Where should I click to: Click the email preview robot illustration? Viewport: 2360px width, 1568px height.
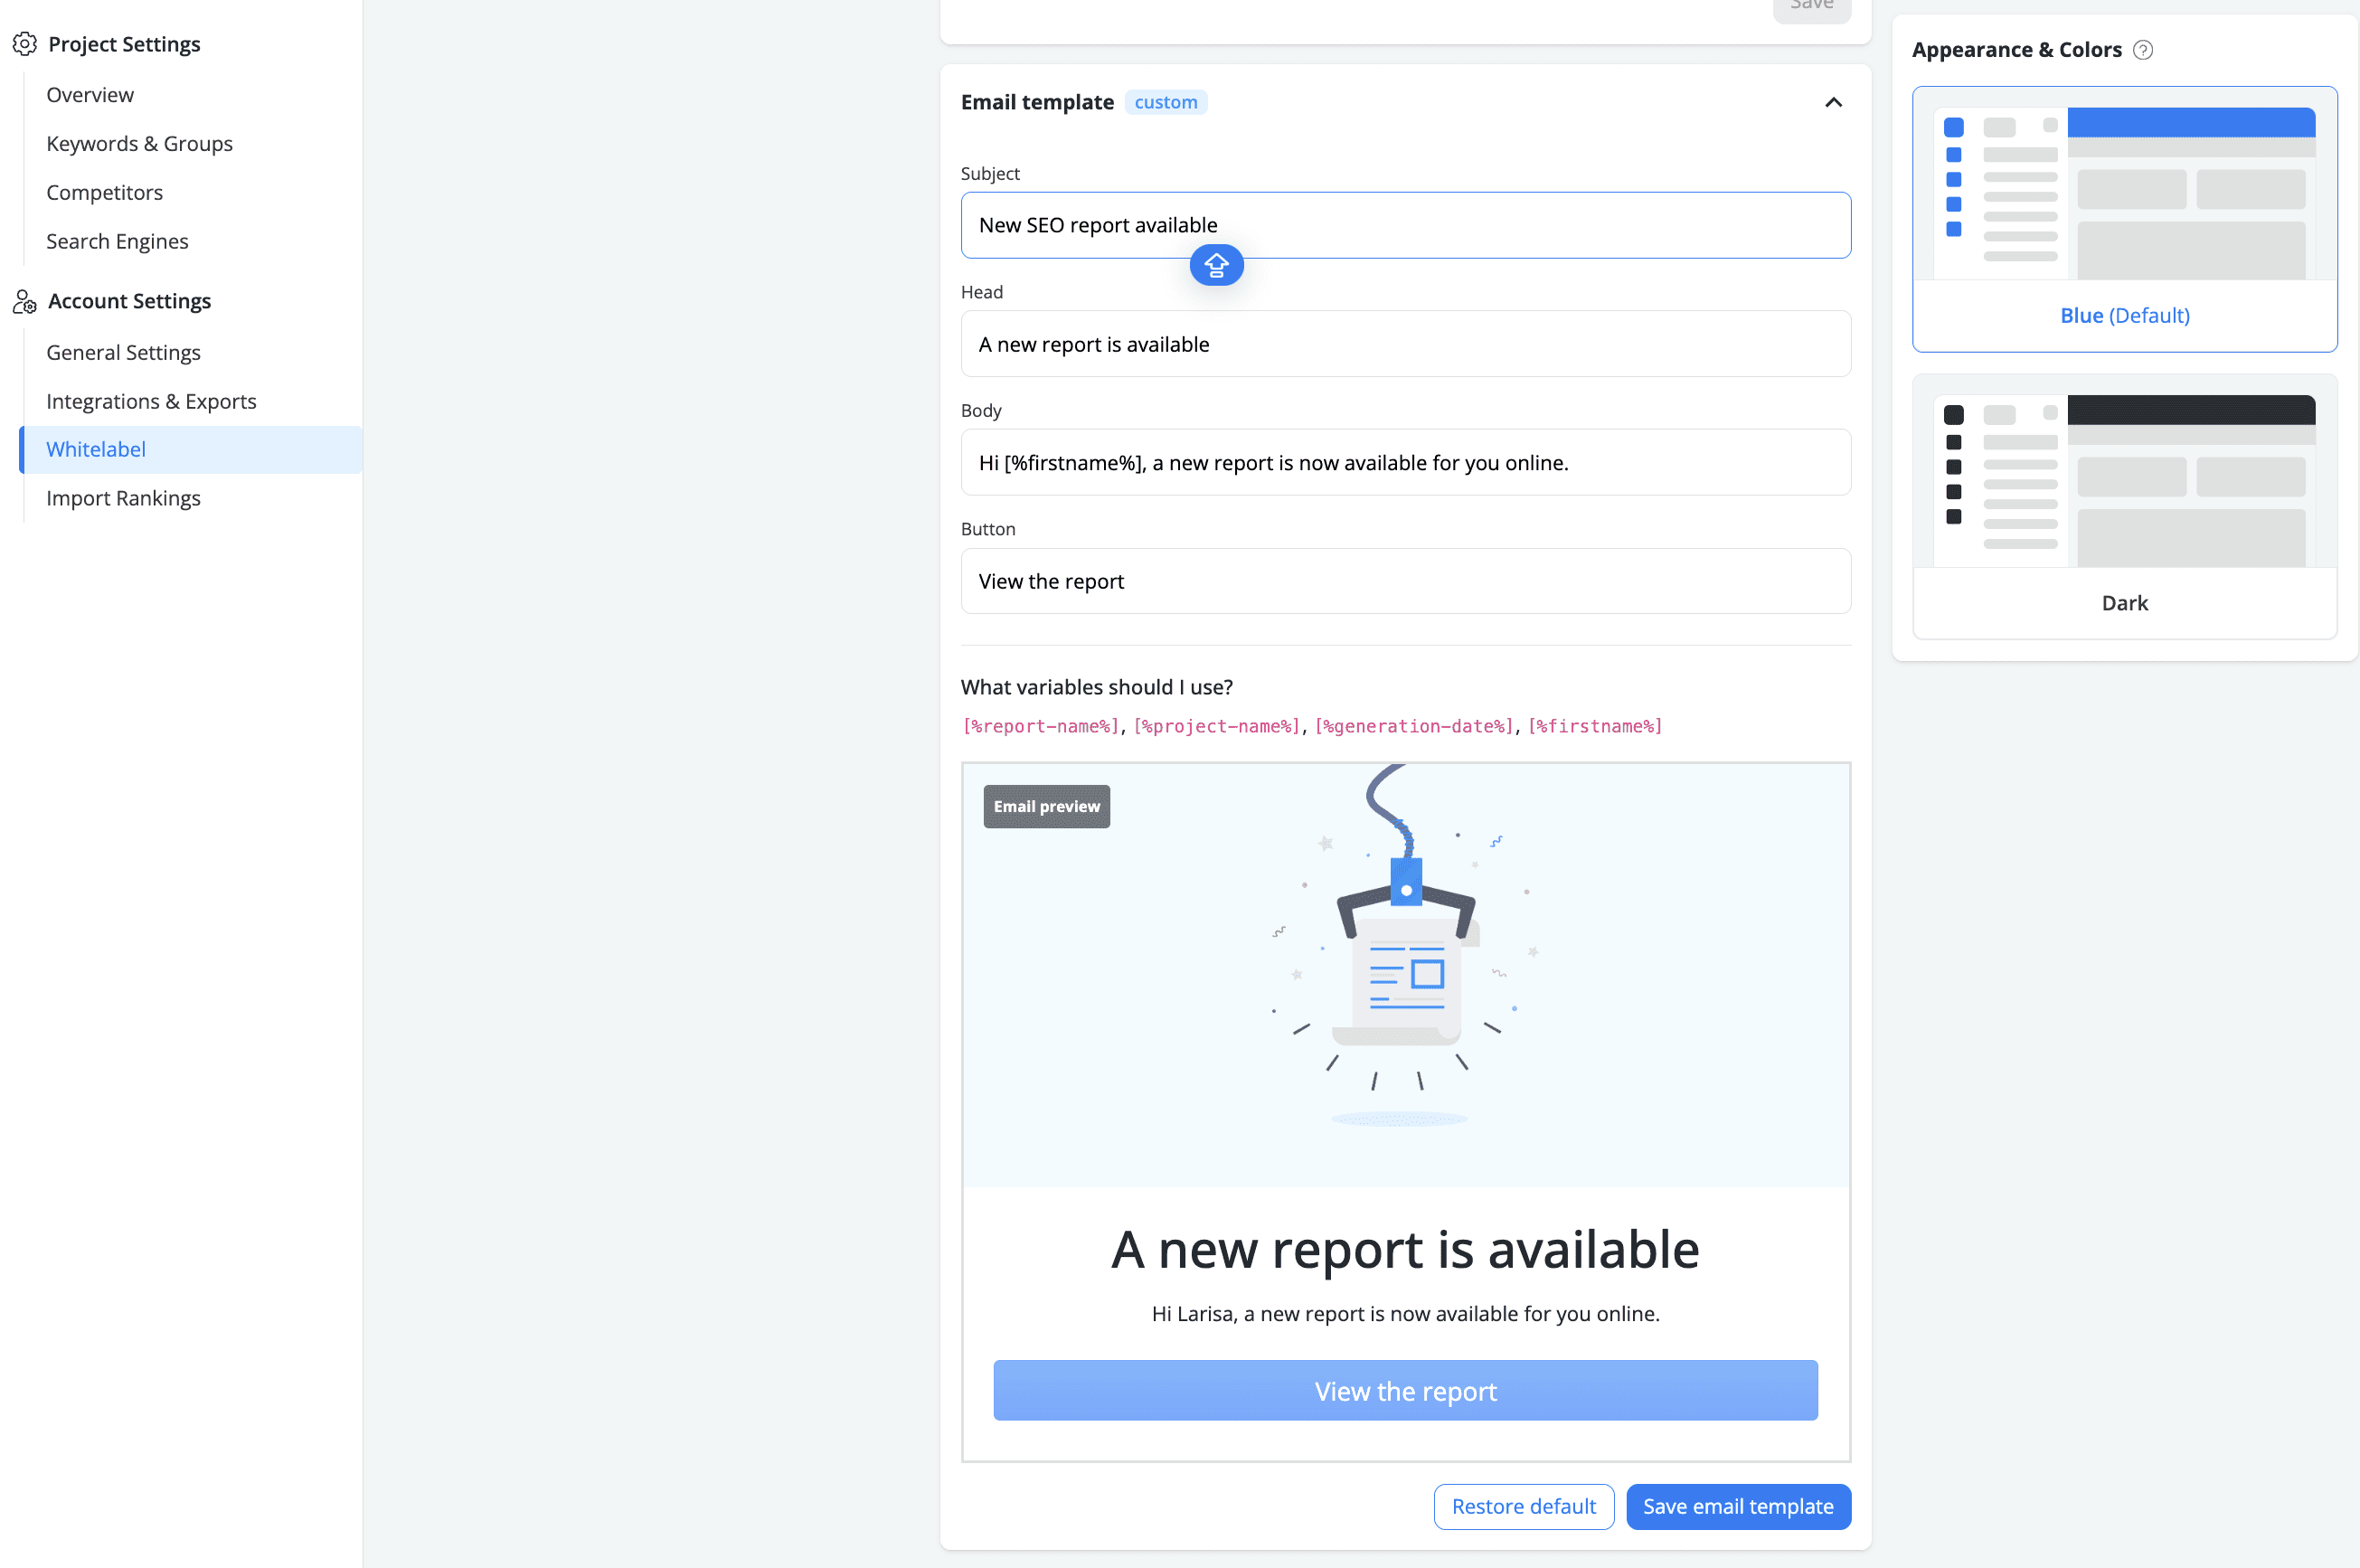(1404, 946)
